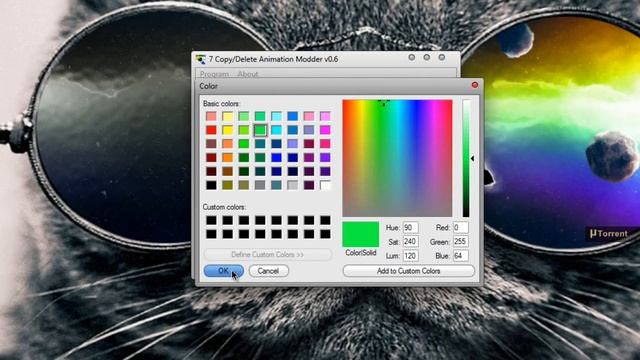Open the About menu in Animation Modder
This screenshot has height=360, width=640.
click(x=248, y=74)
